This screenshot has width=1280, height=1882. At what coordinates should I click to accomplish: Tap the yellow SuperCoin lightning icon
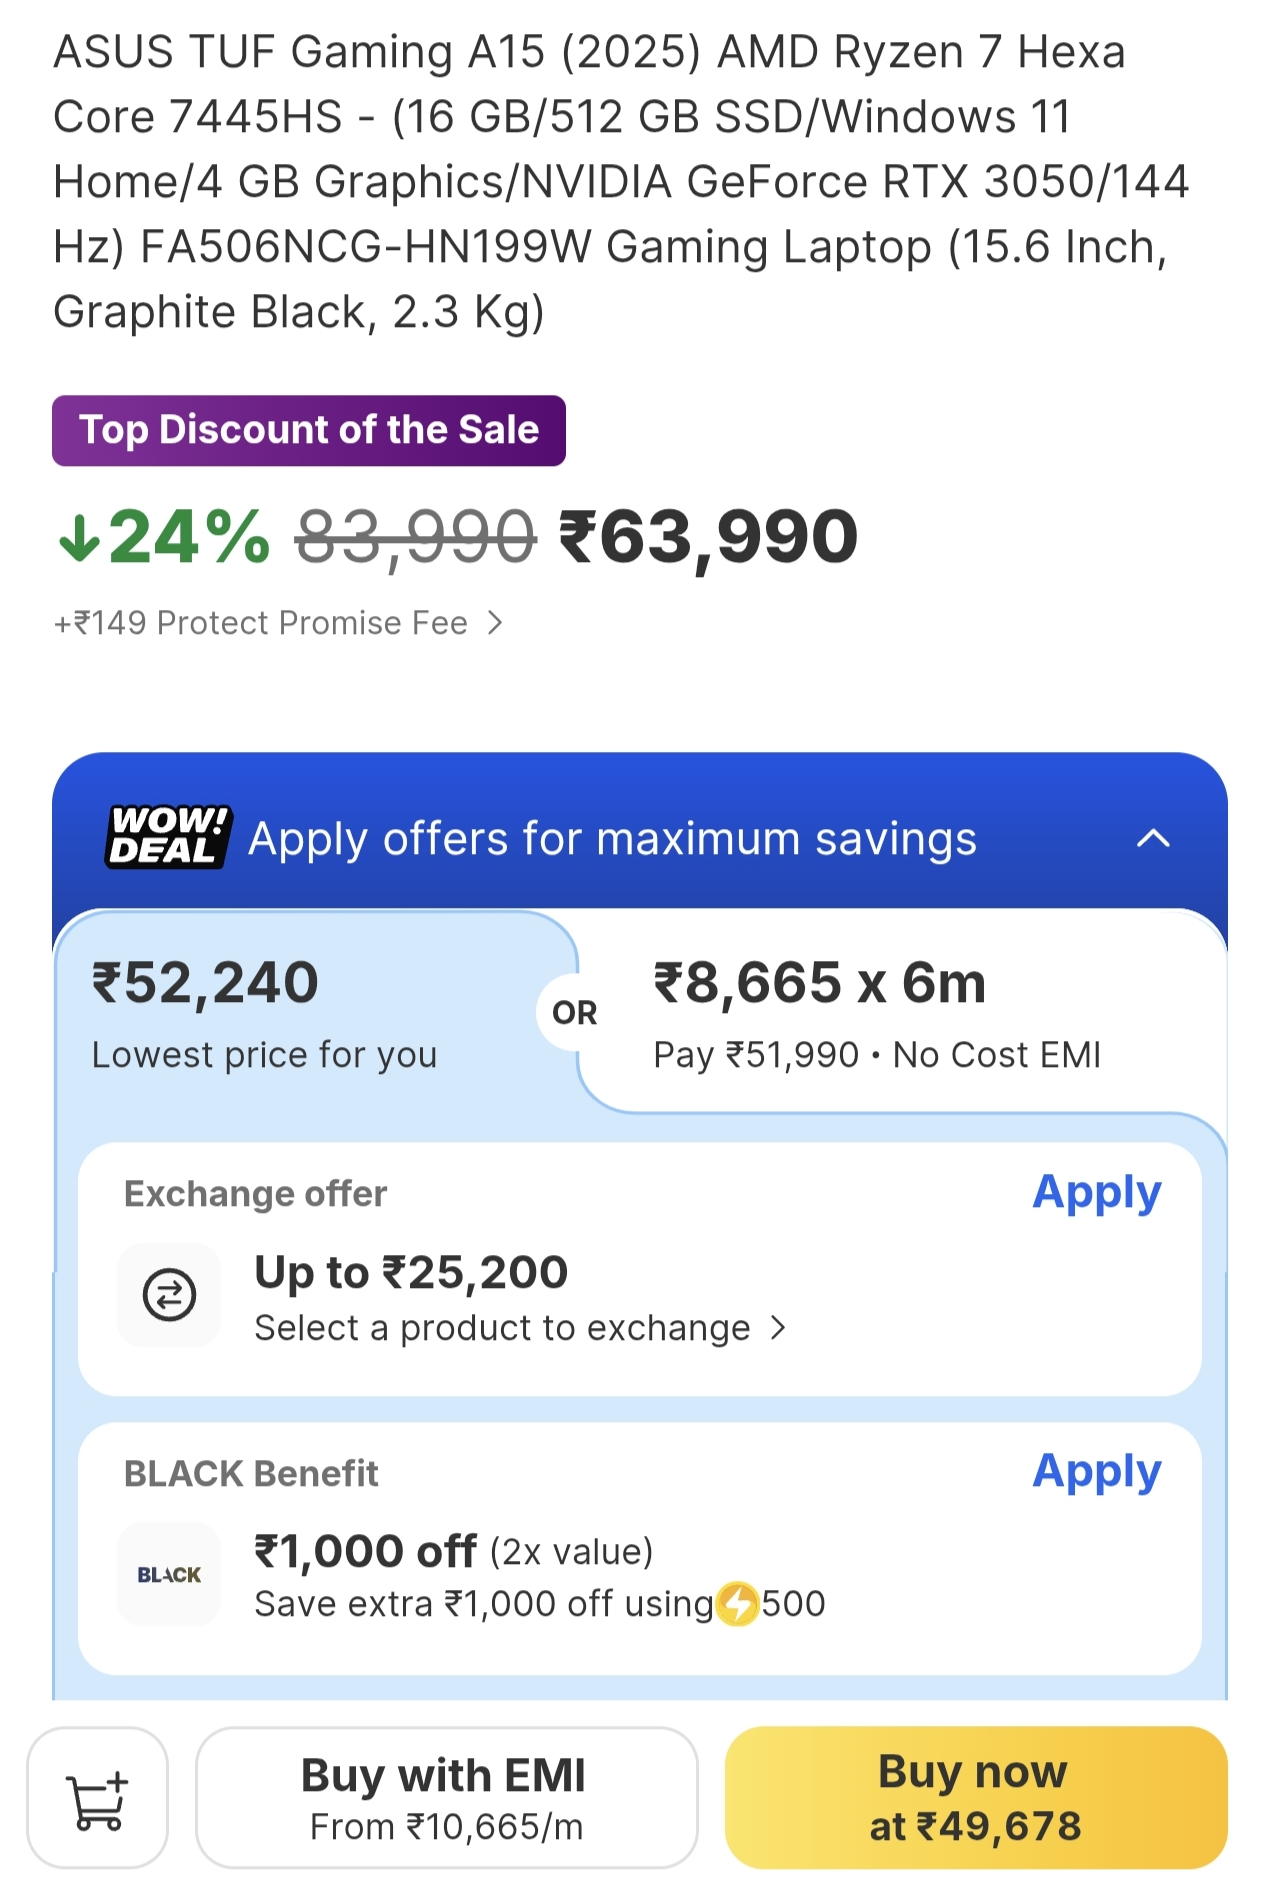click(738, 1604)
